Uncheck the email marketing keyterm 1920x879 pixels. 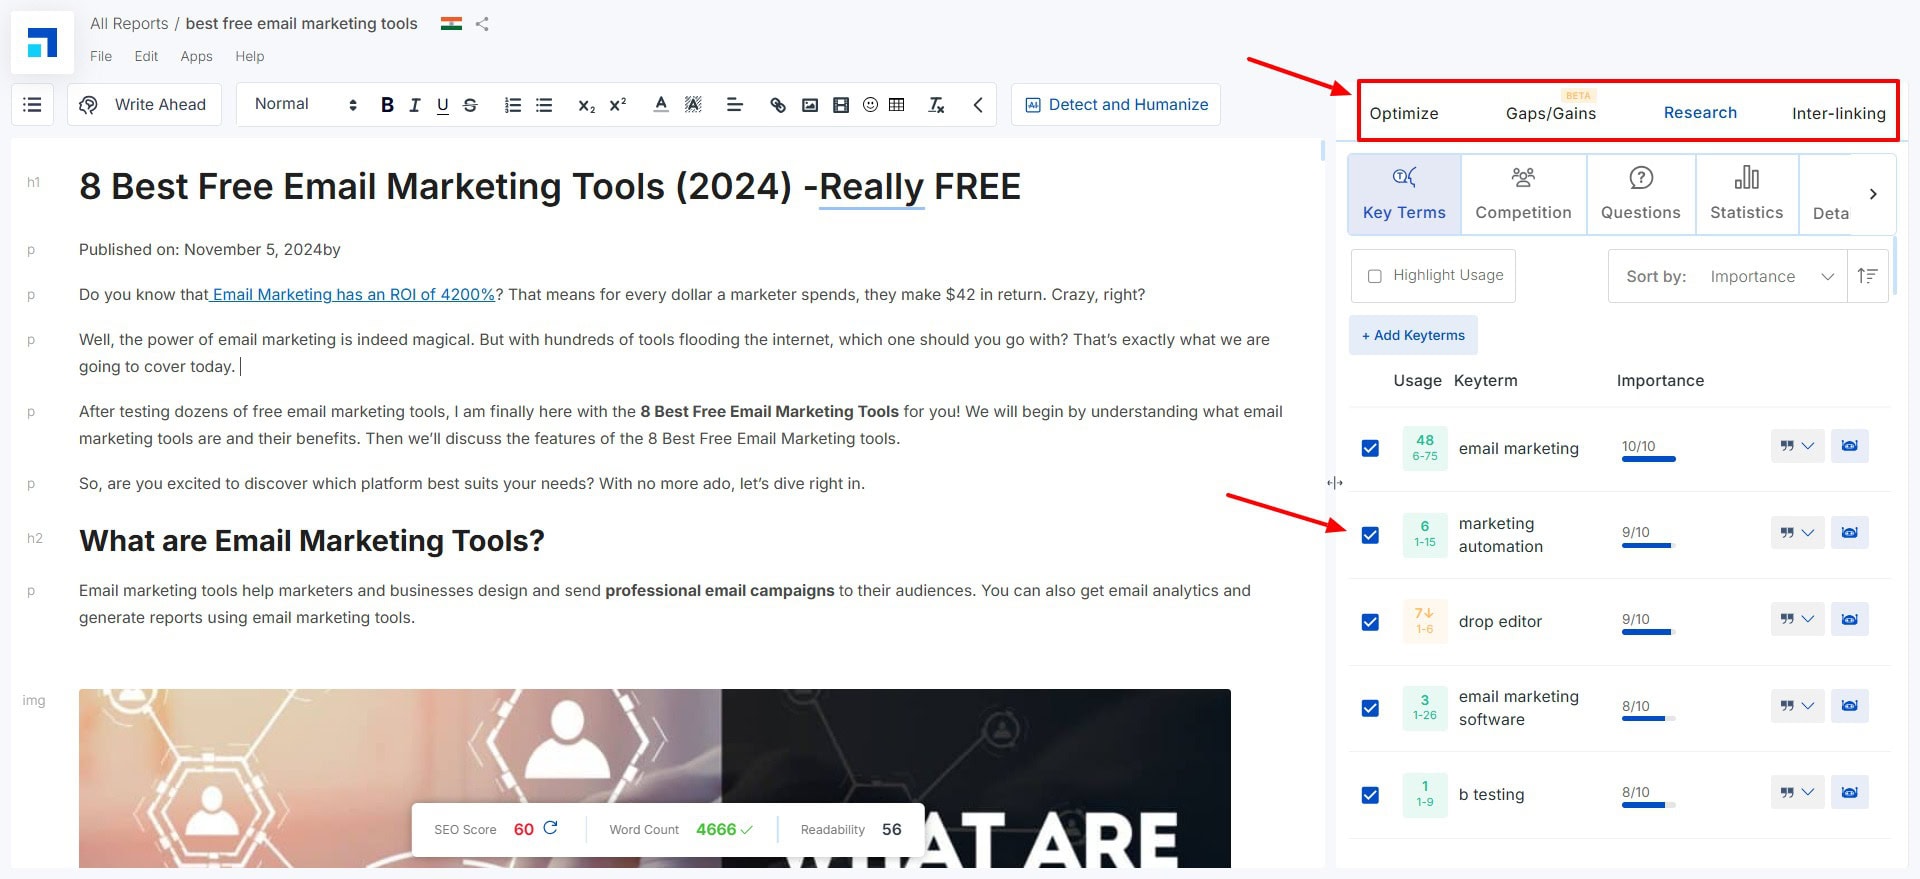tap(1370, 448)
